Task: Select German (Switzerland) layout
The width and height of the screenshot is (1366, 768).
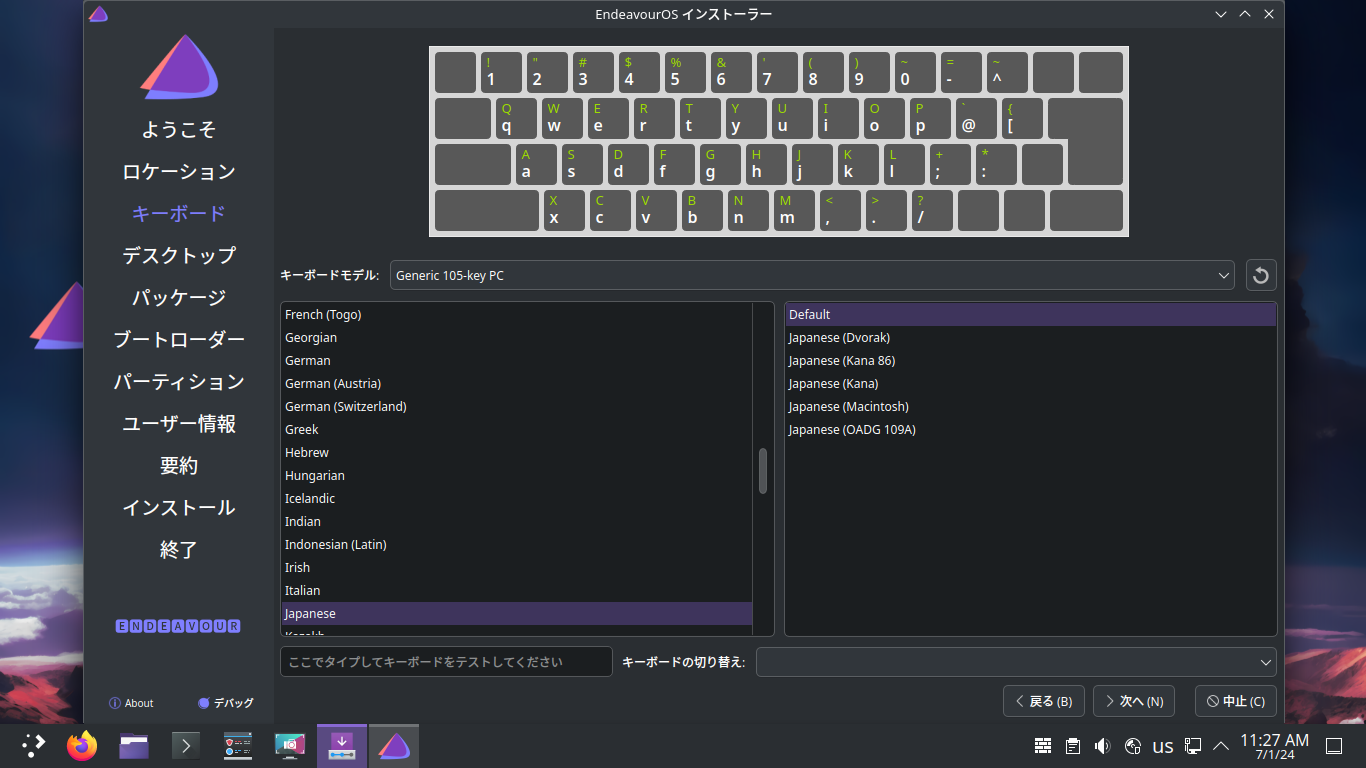Action: coord(516,407)
